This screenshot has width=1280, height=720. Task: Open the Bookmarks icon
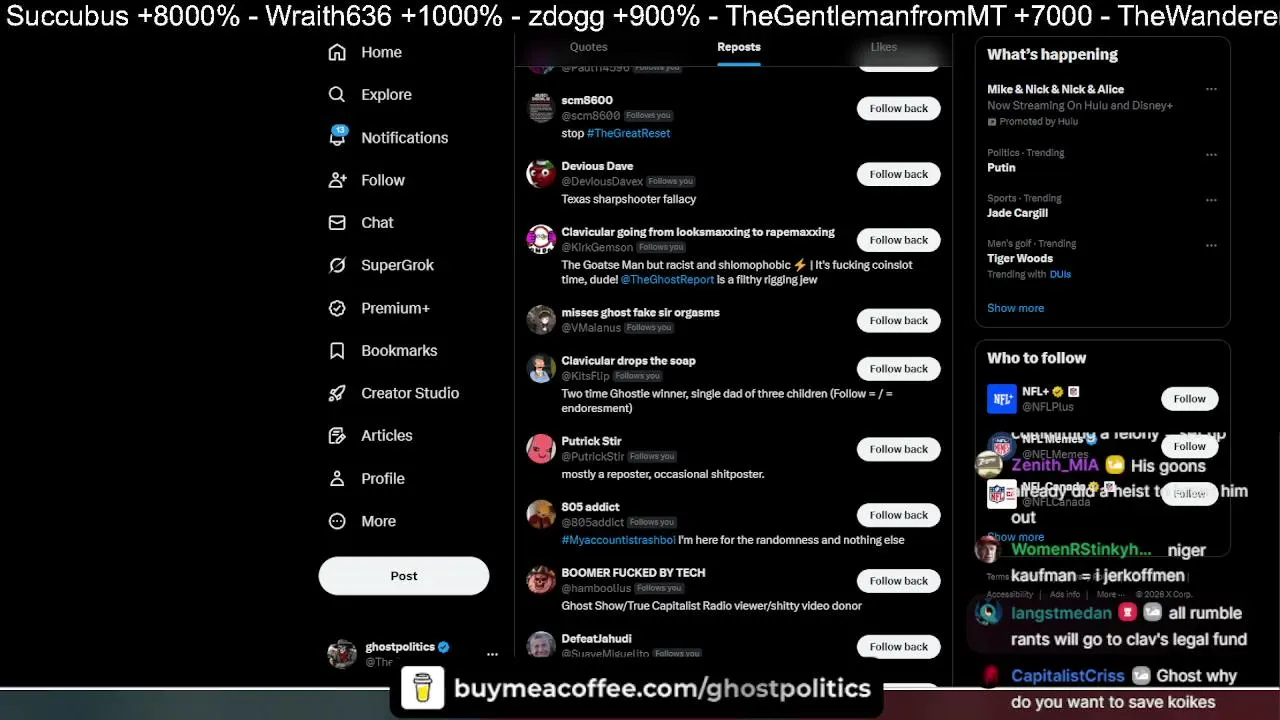coord(337,350)
